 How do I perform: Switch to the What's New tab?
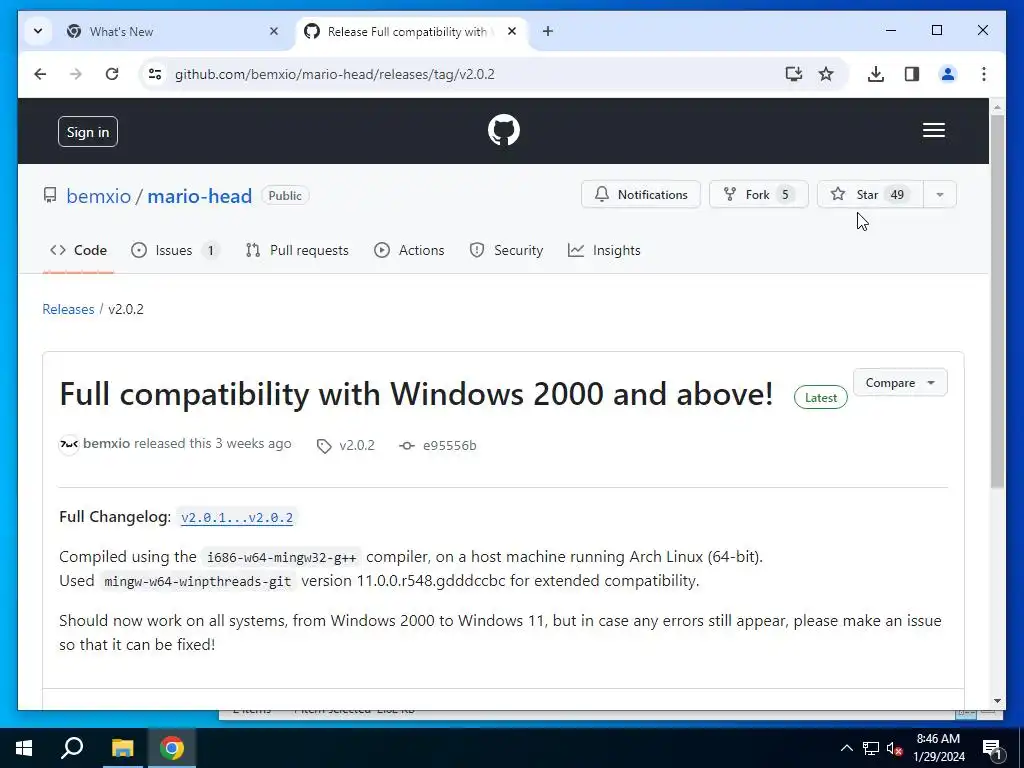[x=171, y=31]
